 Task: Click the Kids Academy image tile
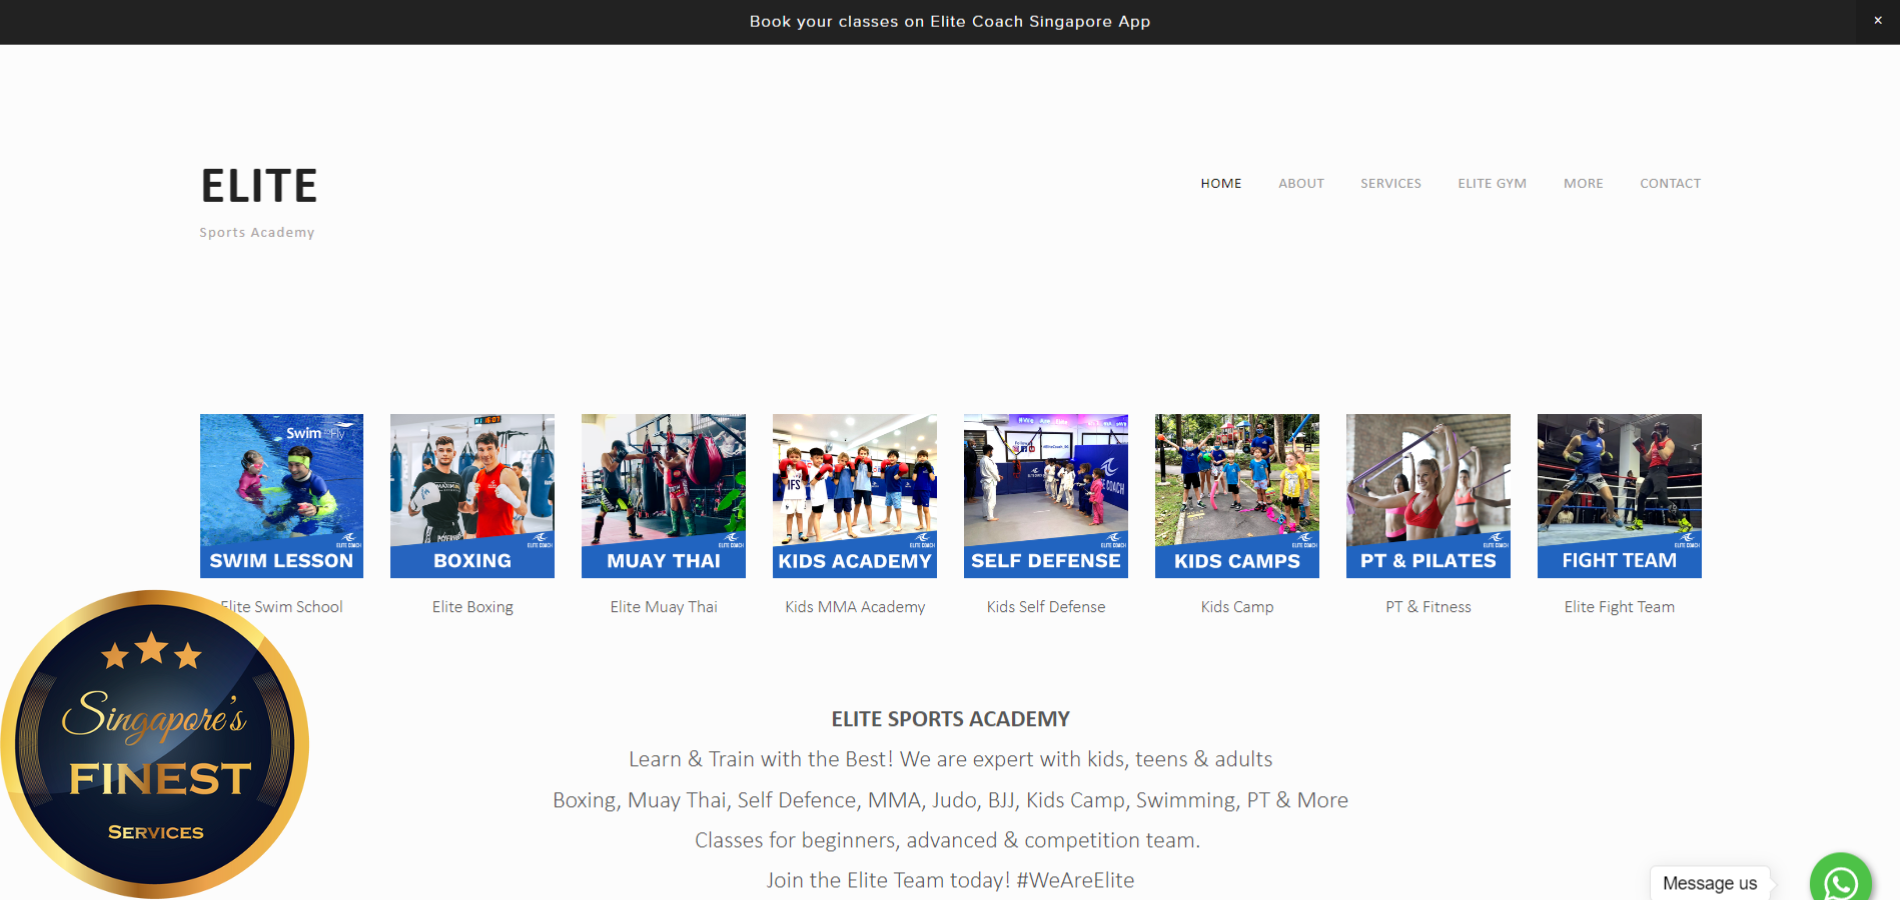coord(854,495)
